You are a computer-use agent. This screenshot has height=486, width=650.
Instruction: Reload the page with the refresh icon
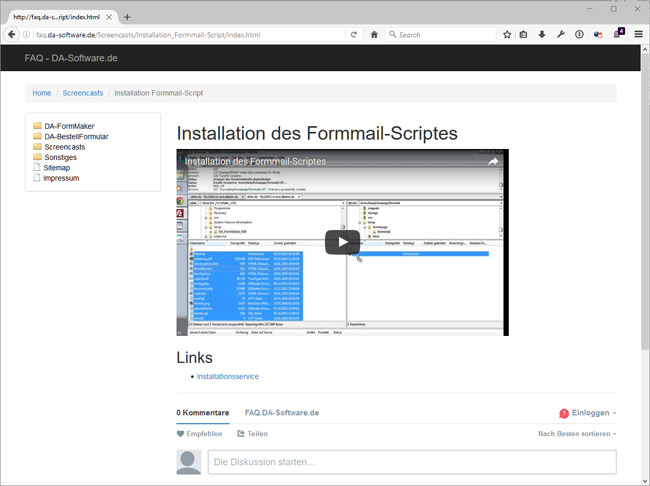[354, 34]
